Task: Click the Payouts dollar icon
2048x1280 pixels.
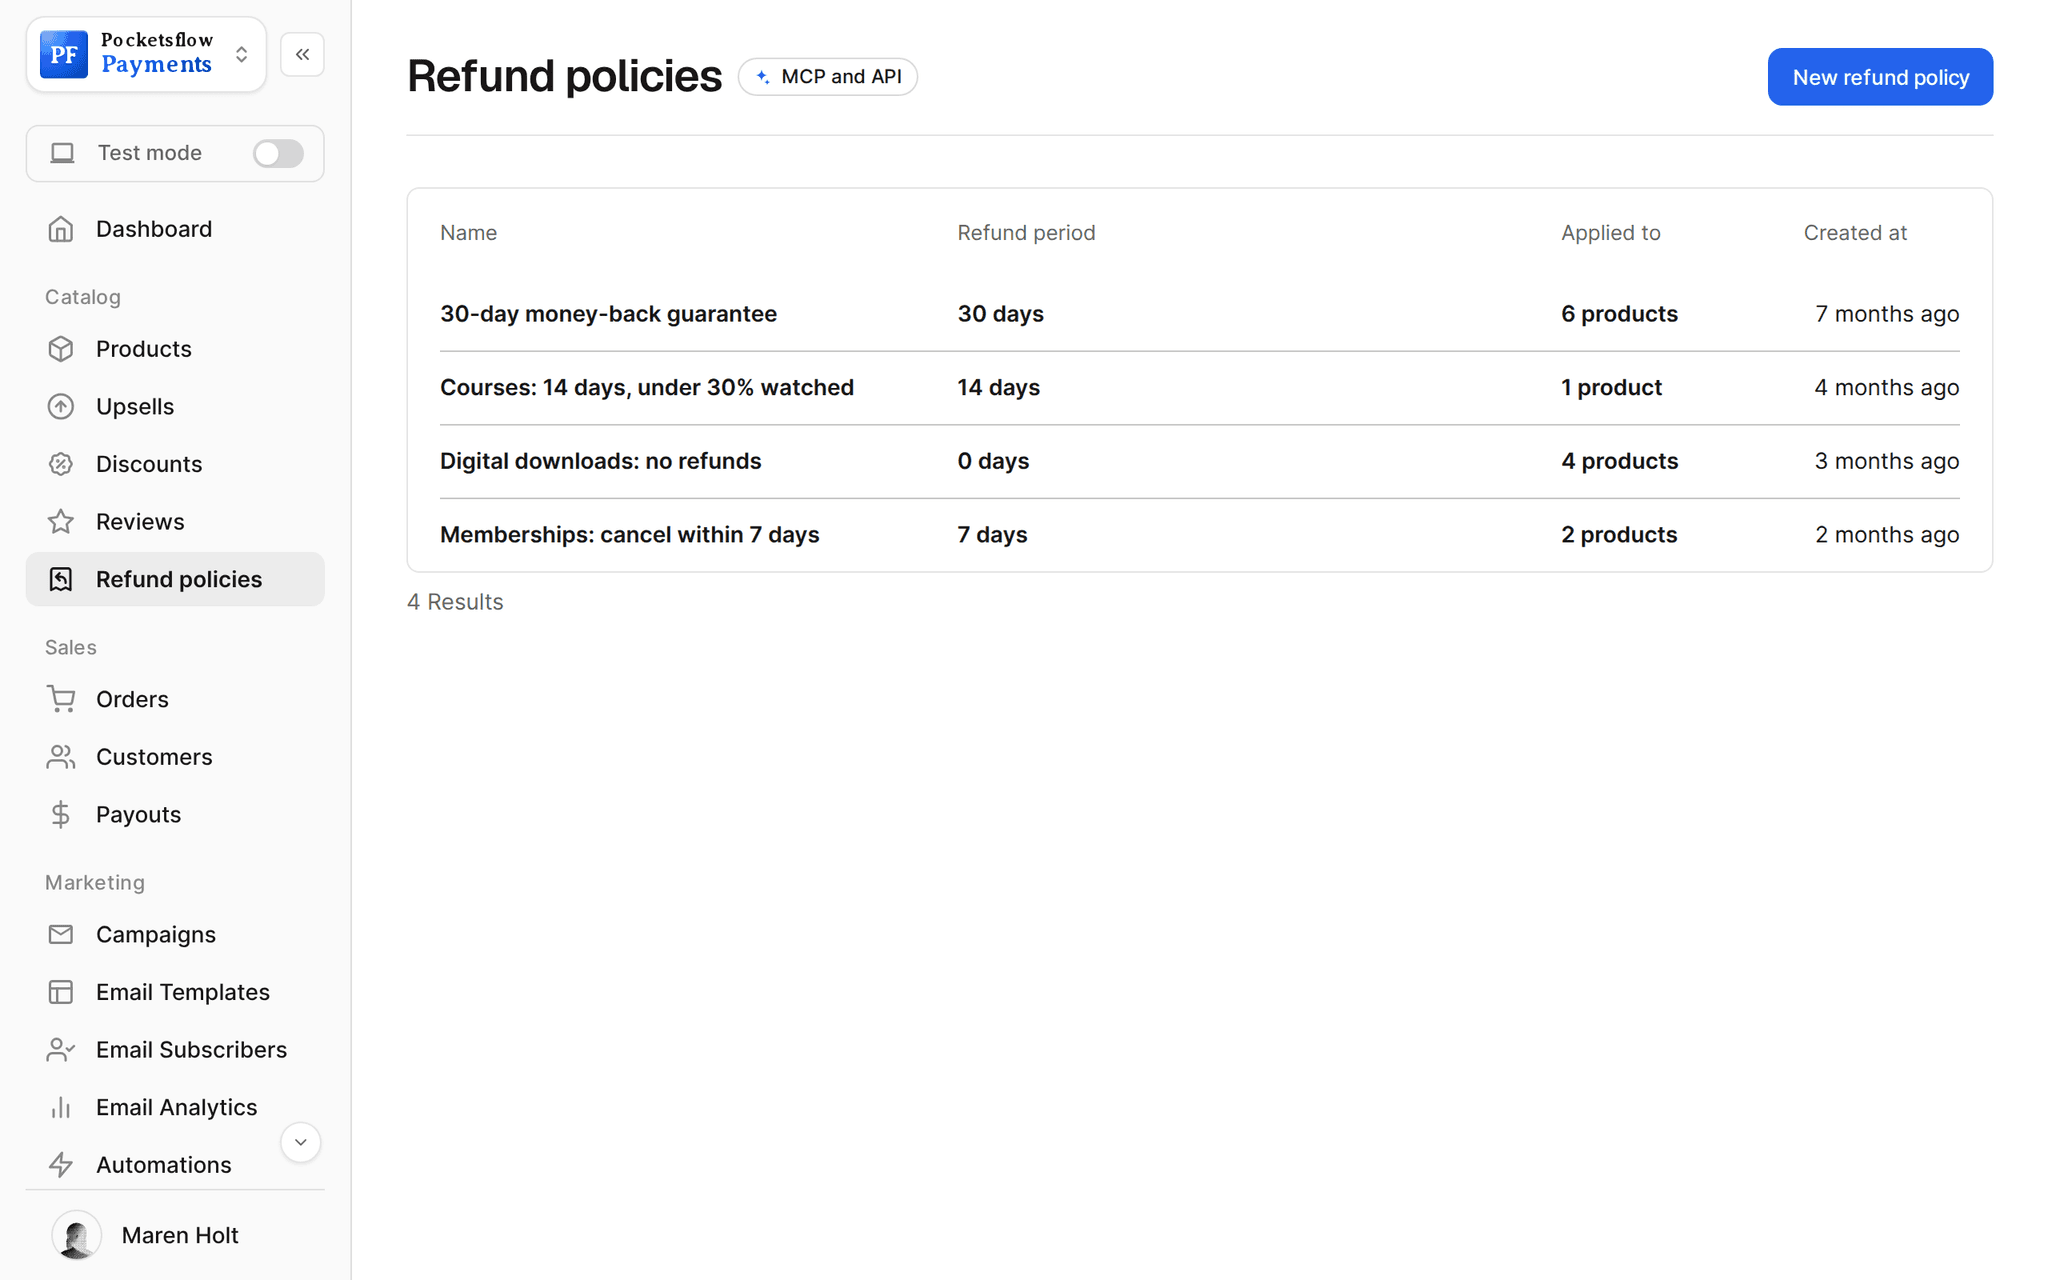Action: 61,815
